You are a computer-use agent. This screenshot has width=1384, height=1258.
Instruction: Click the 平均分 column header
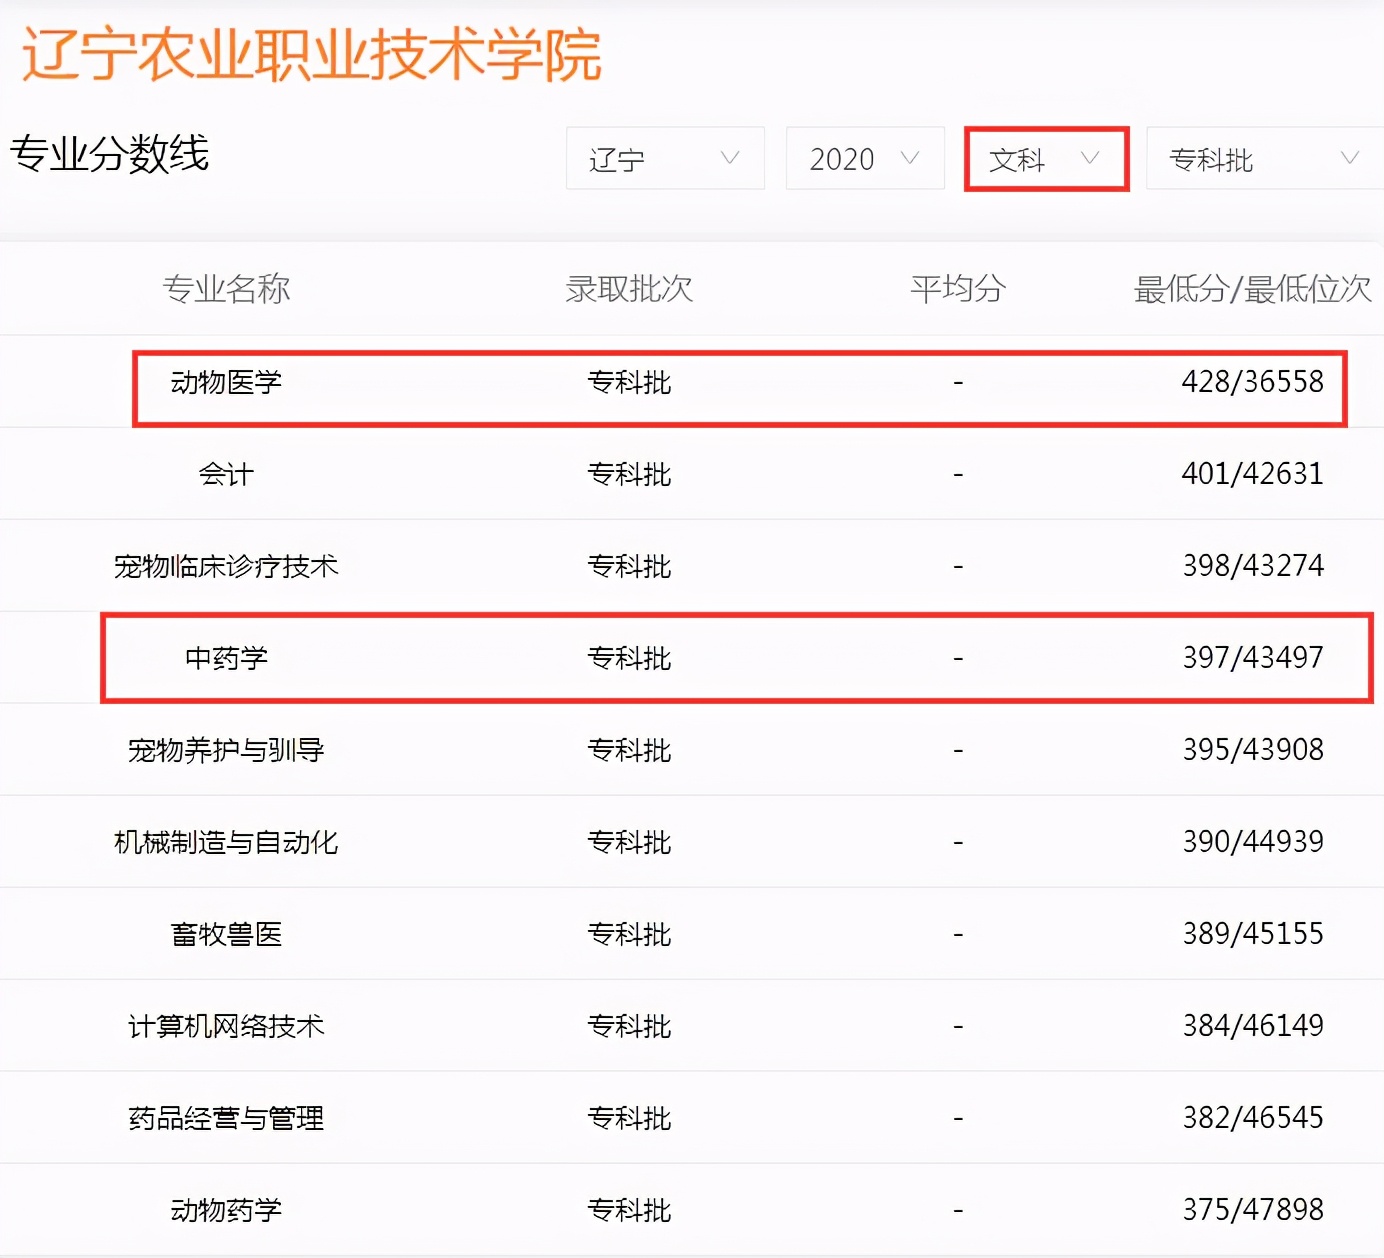tap(957, 289)
